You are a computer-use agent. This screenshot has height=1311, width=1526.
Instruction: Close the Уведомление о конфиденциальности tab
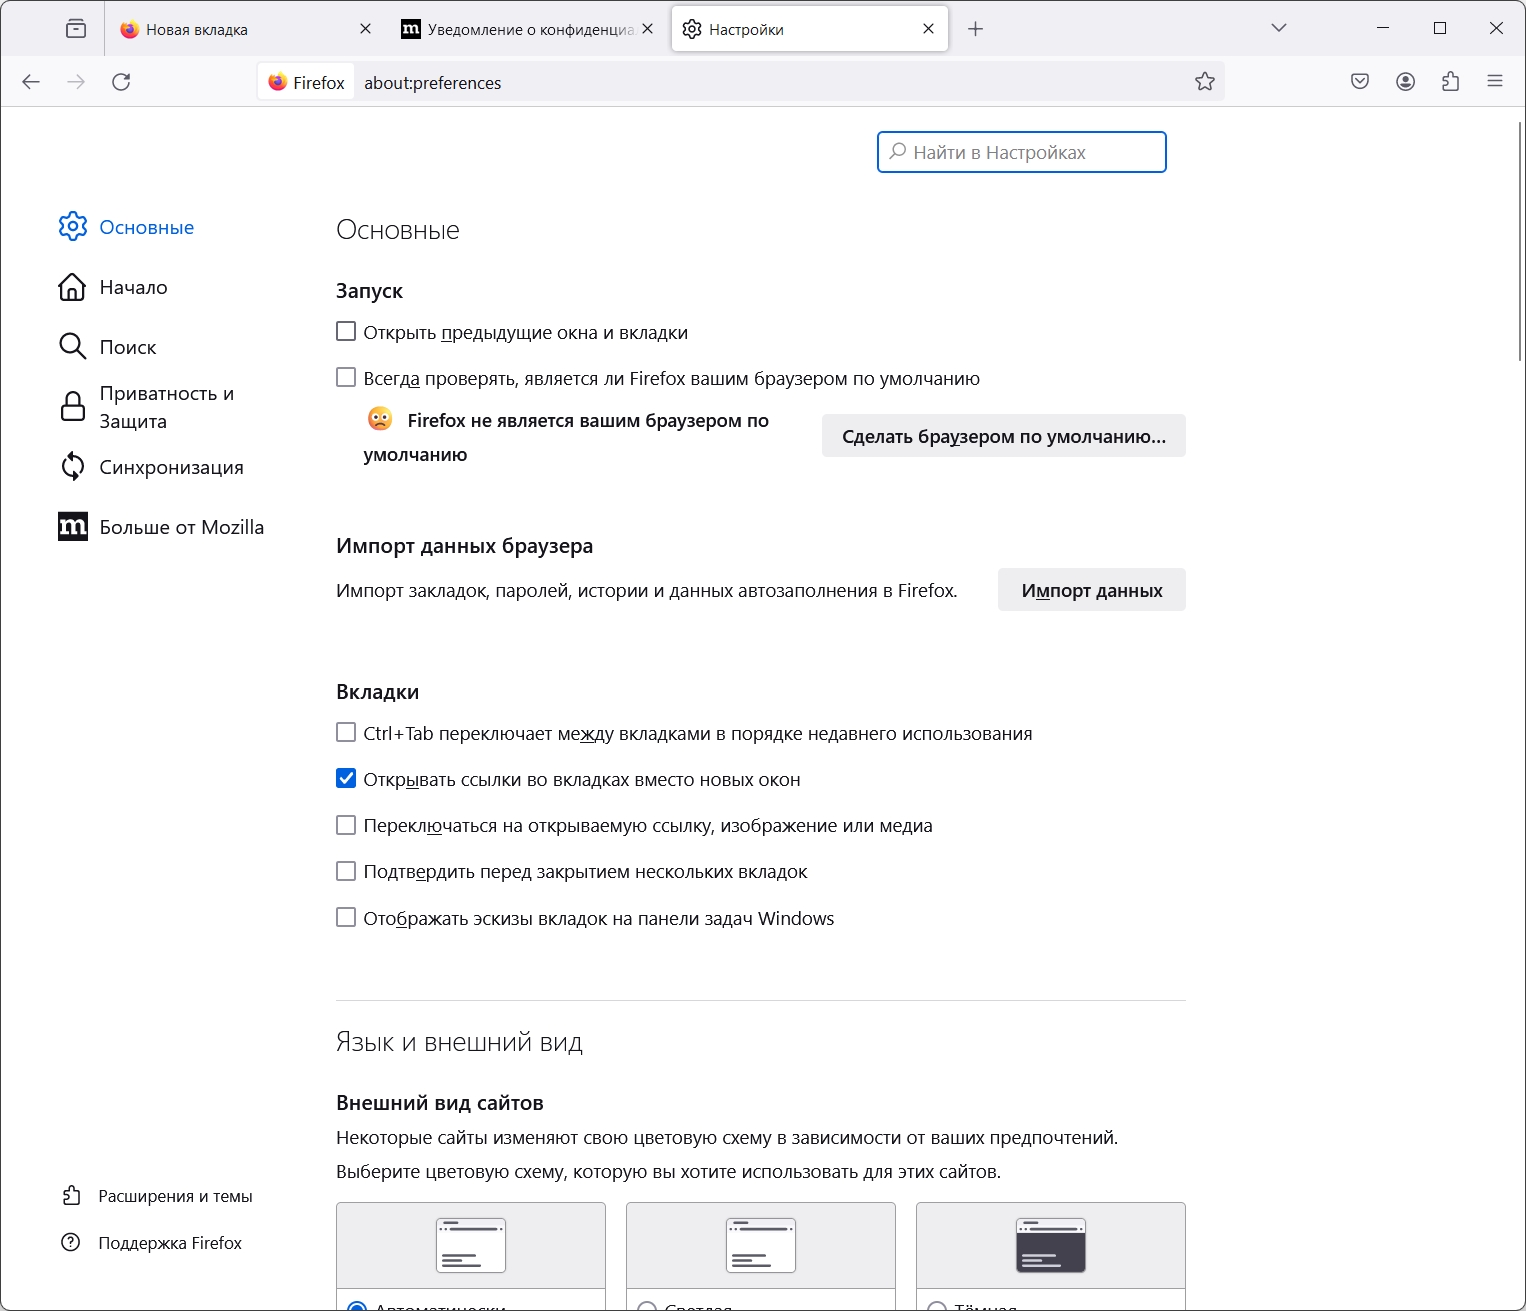648,29
